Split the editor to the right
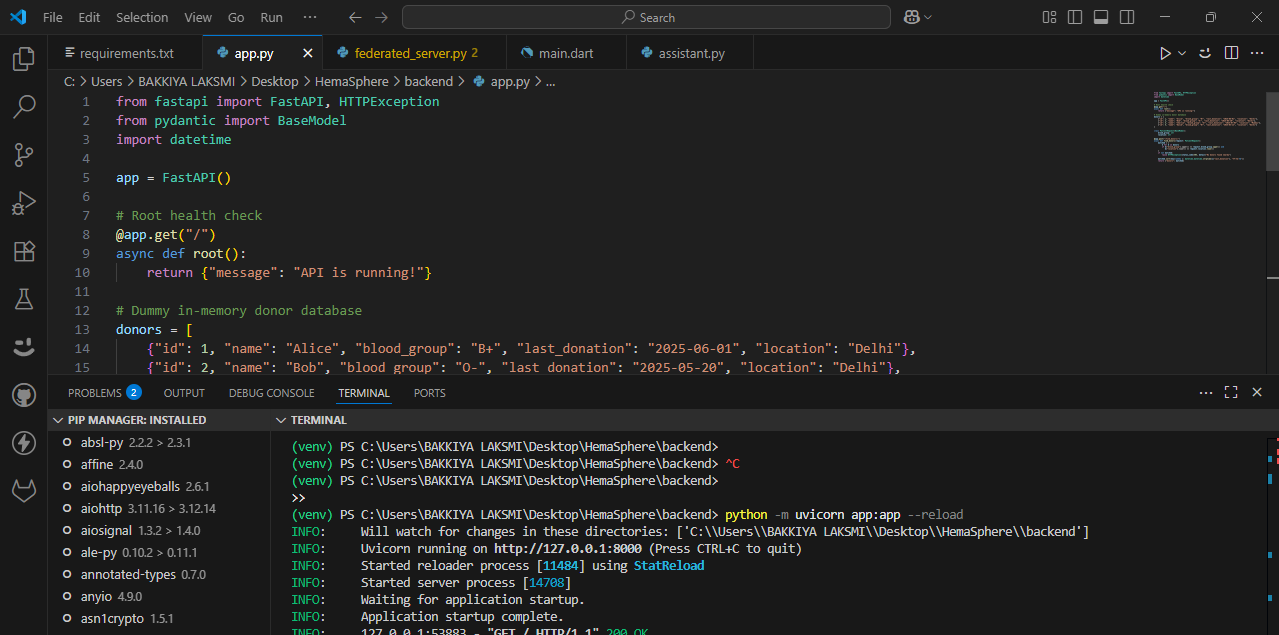Screen dimensions: 1279x635 point(1231,53)
